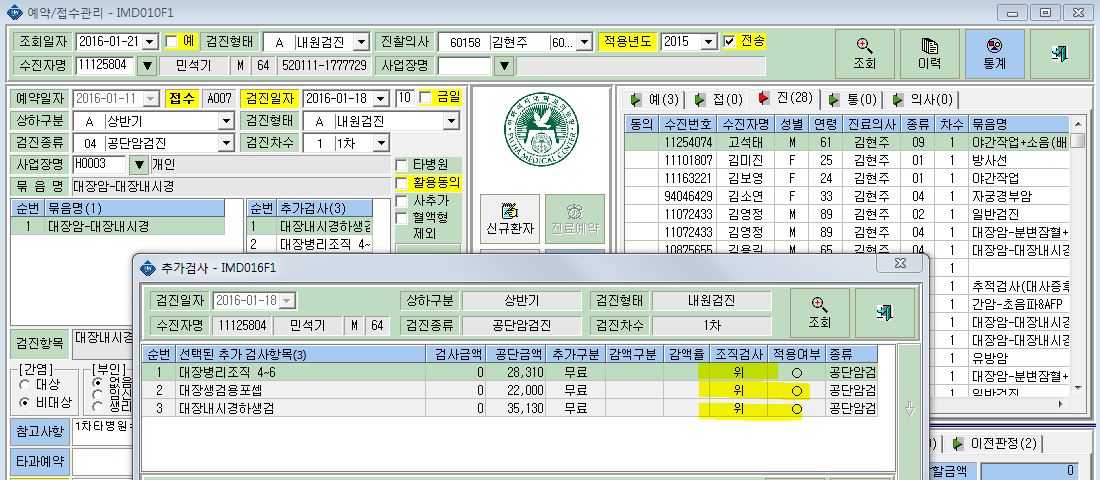Select the 대상 radio button under 간염
1100x480 pixels.
pyautogui.click(x=25, y=385)
